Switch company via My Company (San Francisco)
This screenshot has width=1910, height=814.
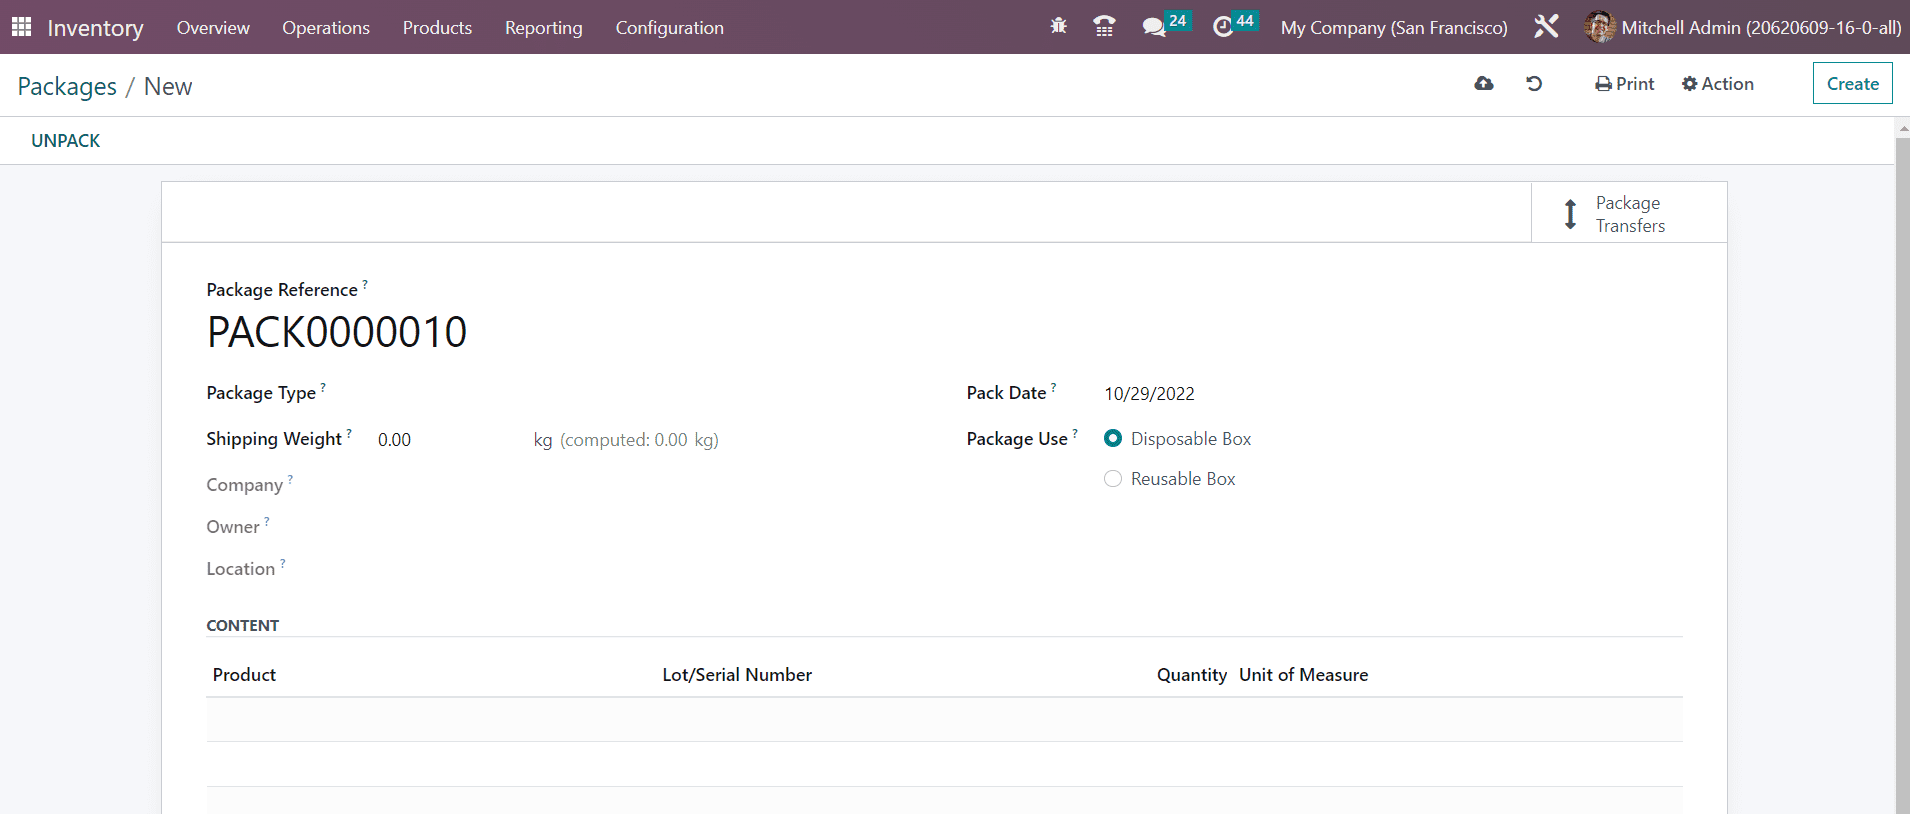(1394, 27)
